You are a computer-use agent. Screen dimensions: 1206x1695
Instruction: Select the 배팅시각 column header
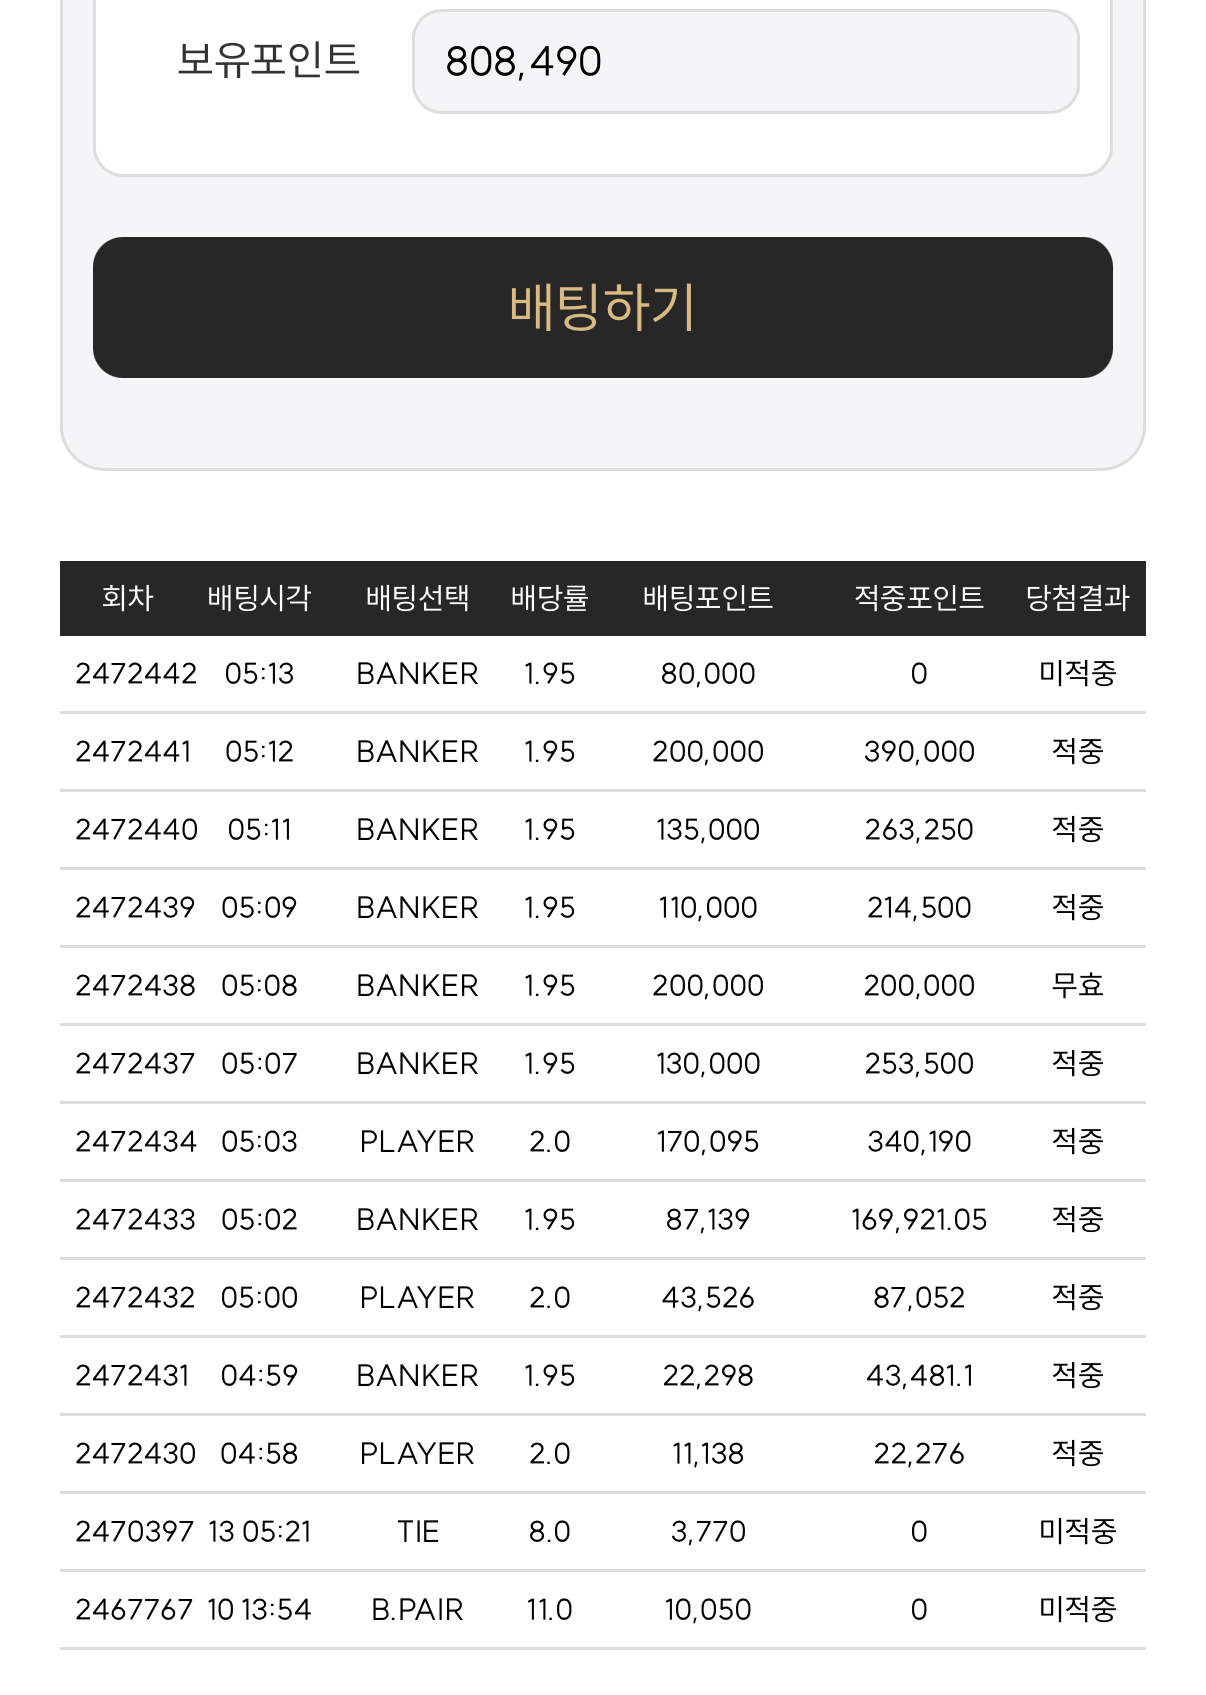coord(259,598)
